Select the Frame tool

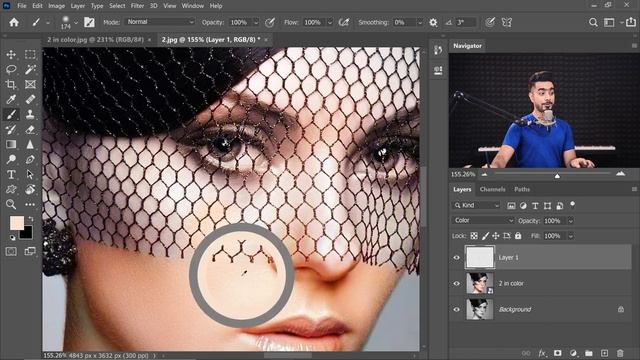pyautogui.click(x=30, y=84)
